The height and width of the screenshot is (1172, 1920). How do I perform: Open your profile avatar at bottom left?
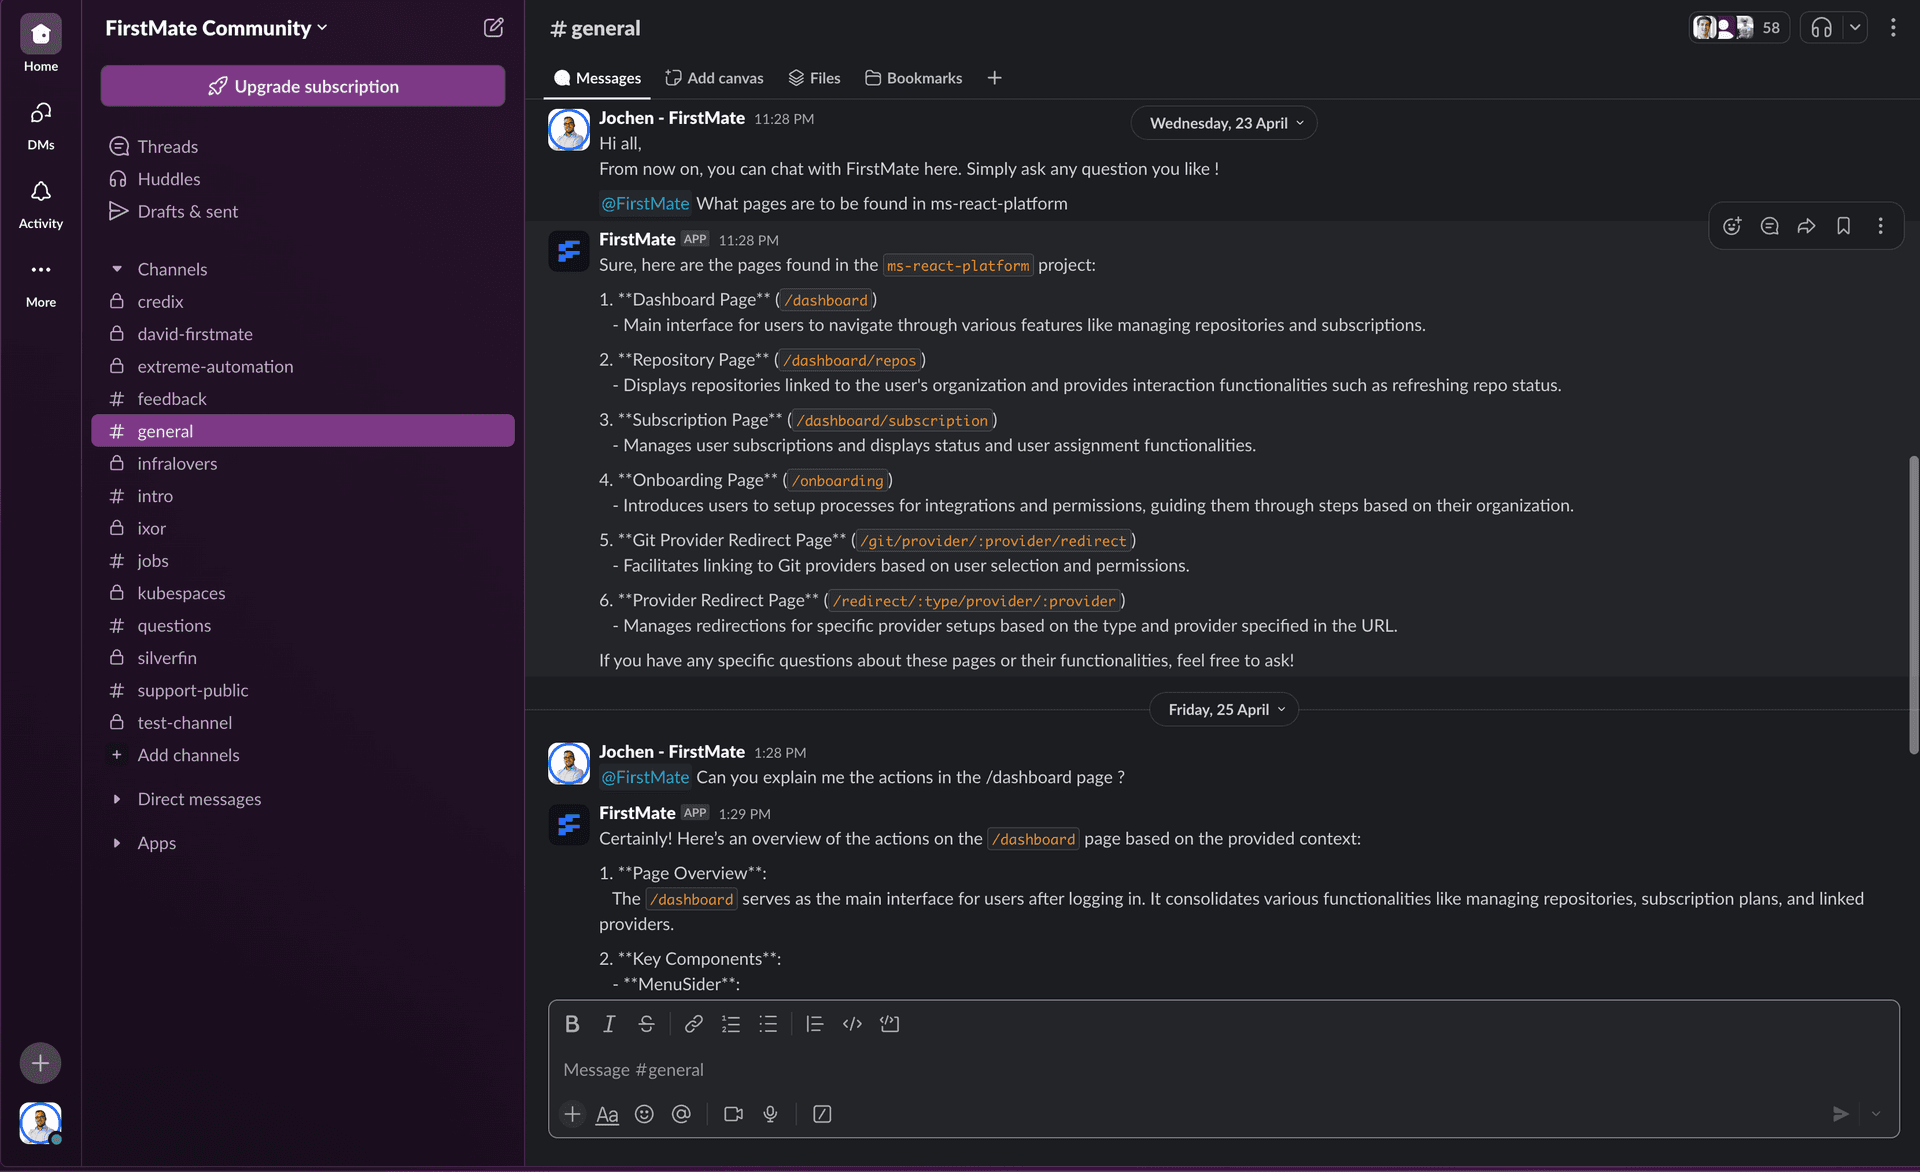(40, 1123)
